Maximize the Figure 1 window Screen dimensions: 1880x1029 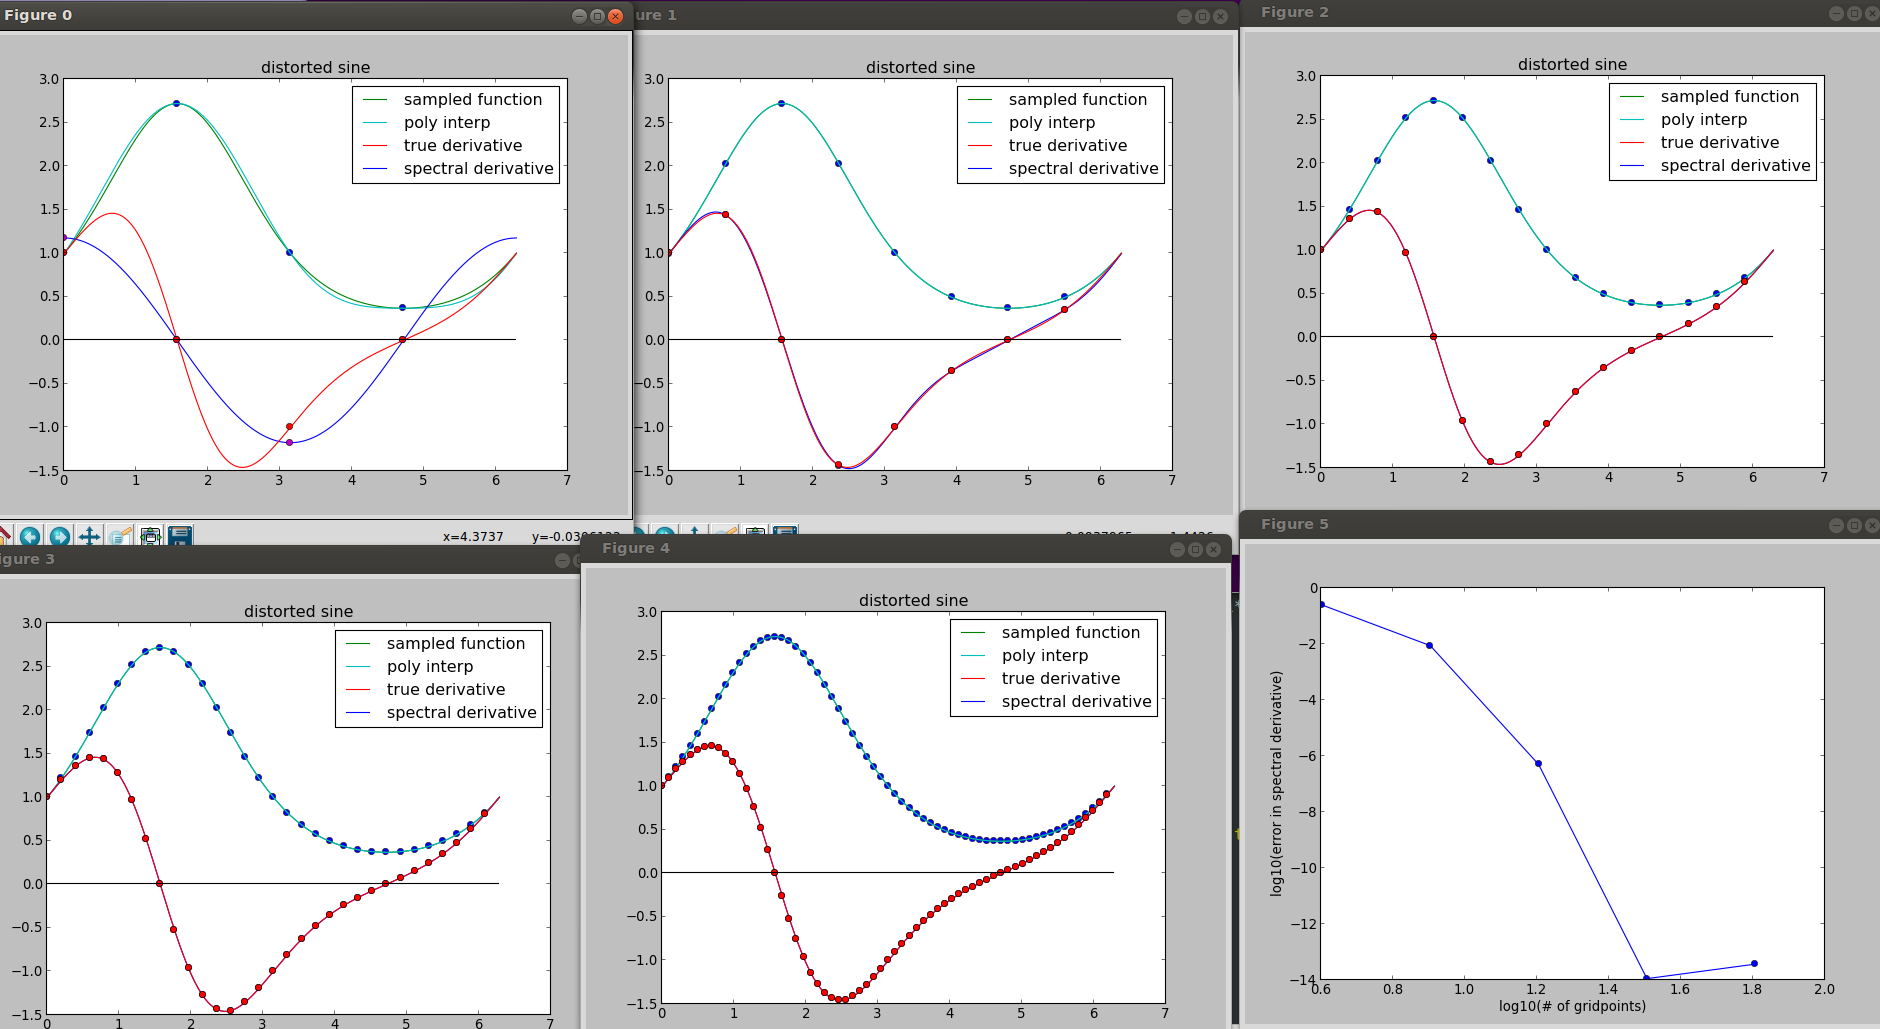(x=1202, y=16)
